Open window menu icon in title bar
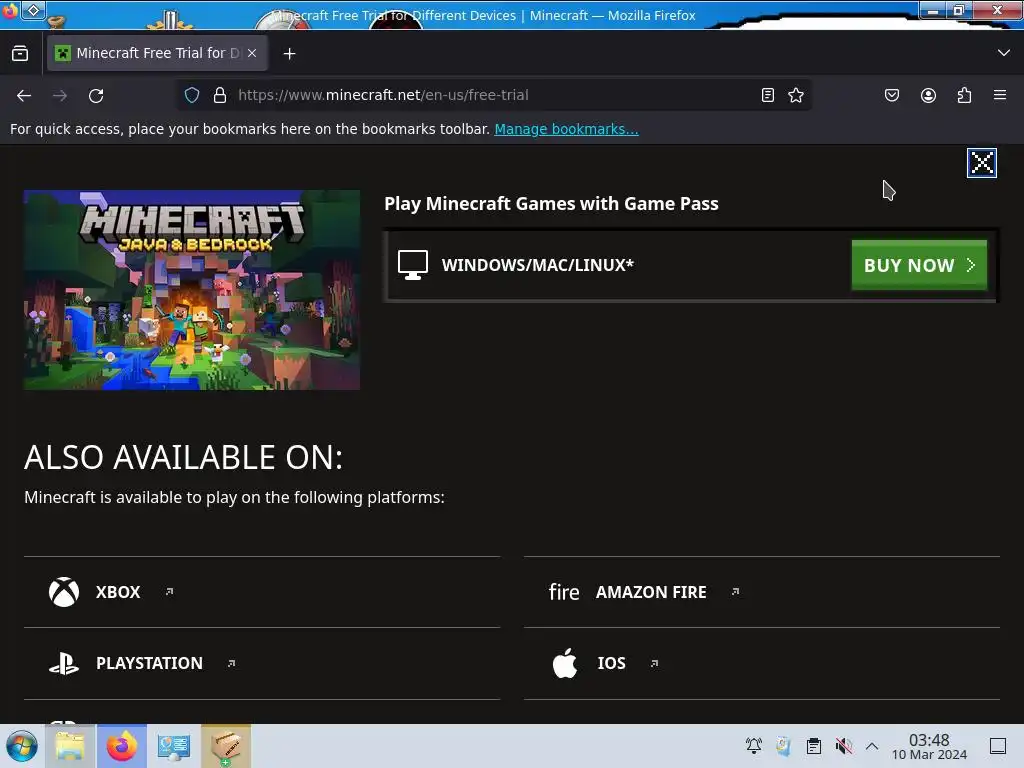 pyautogui.click(x=34, y=10)
